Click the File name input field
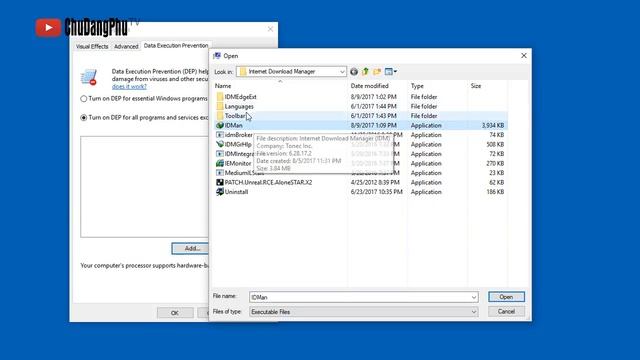Screen dimensions: 640x360 tap(360, 297)
